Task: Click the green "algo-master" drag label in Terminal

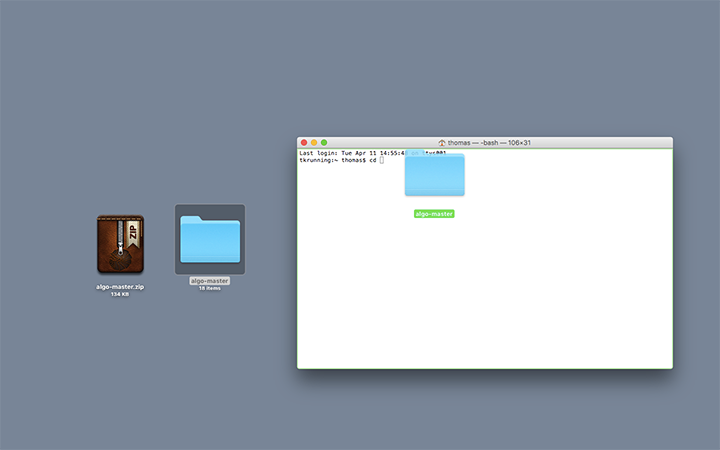Action: point(434,214)
